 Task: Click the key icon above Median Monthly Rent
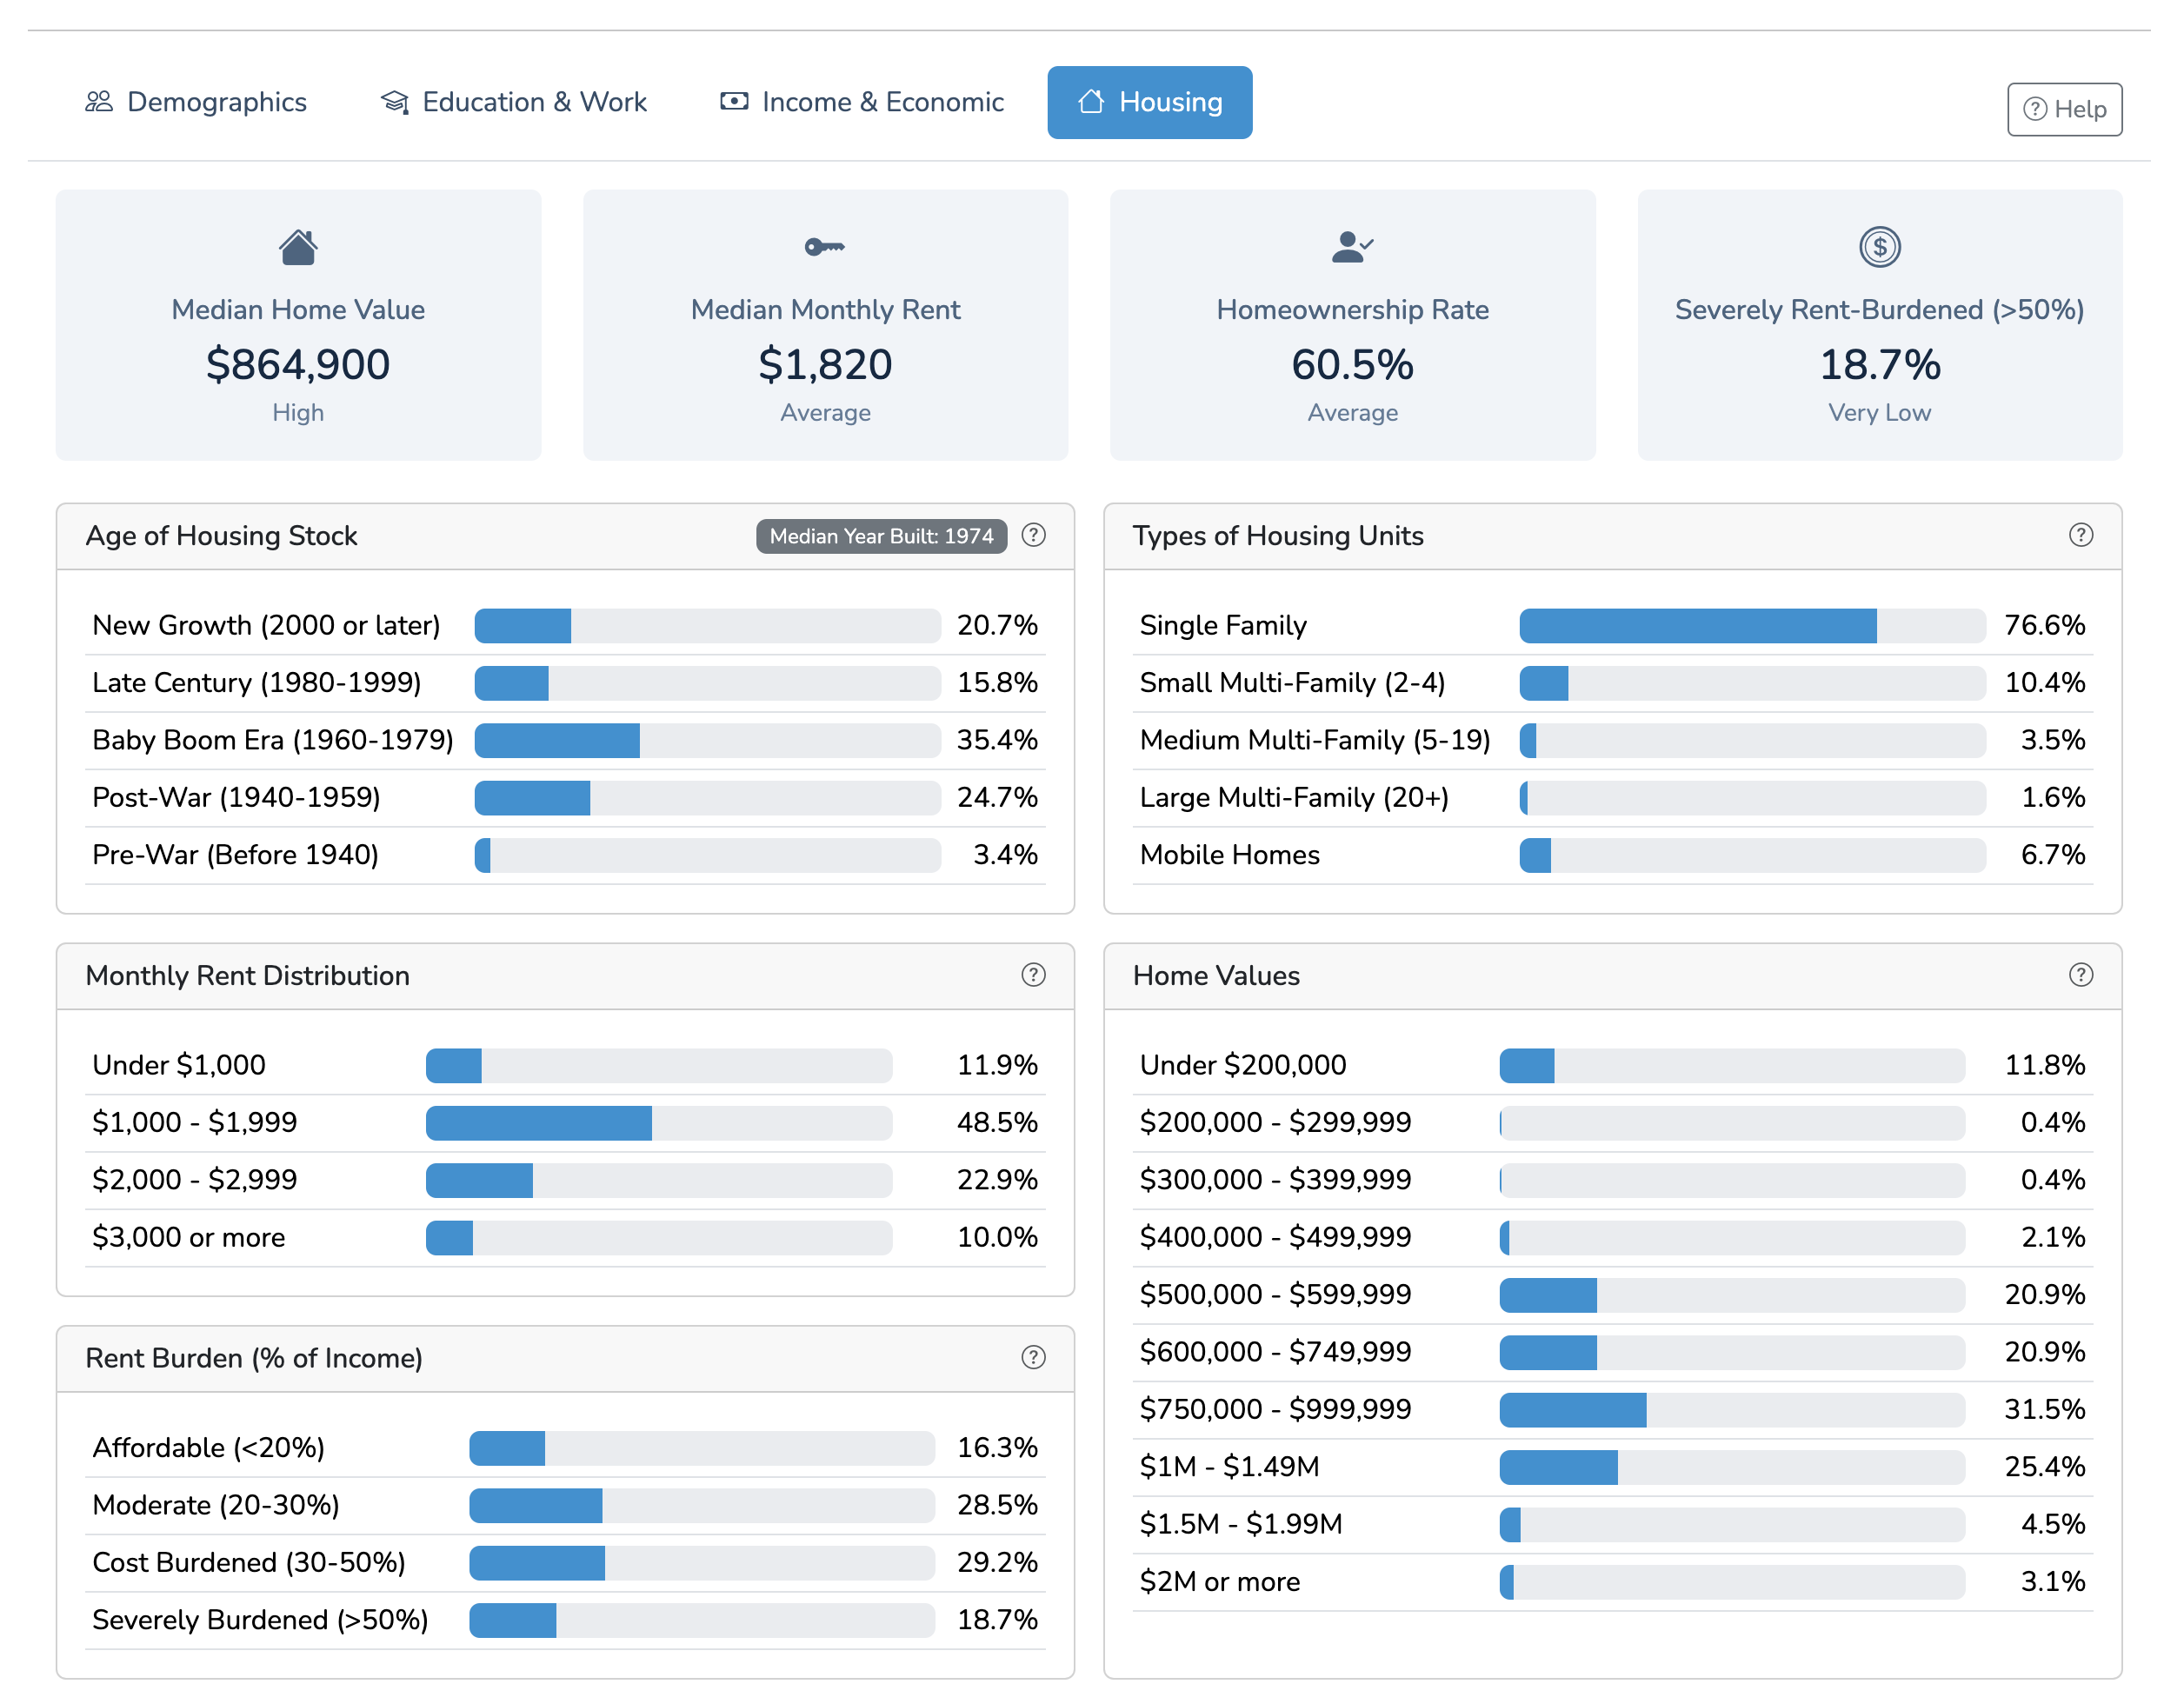click(x=825, y=247)
